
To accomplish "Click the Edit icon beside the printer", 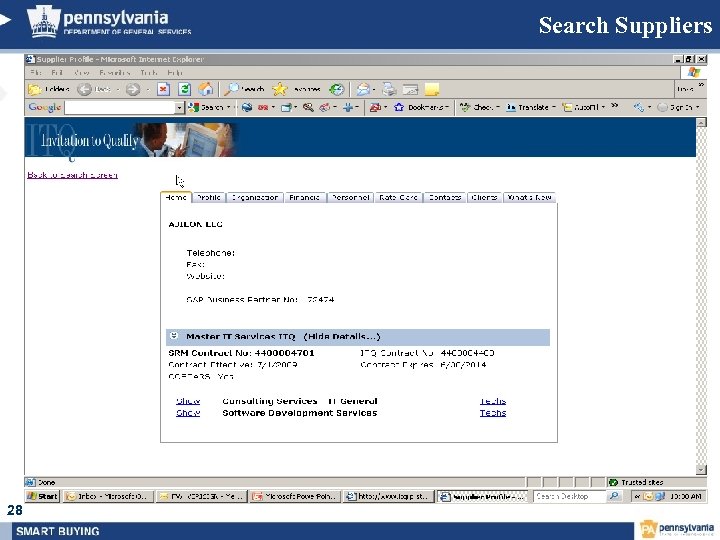I will click(410, 89).
